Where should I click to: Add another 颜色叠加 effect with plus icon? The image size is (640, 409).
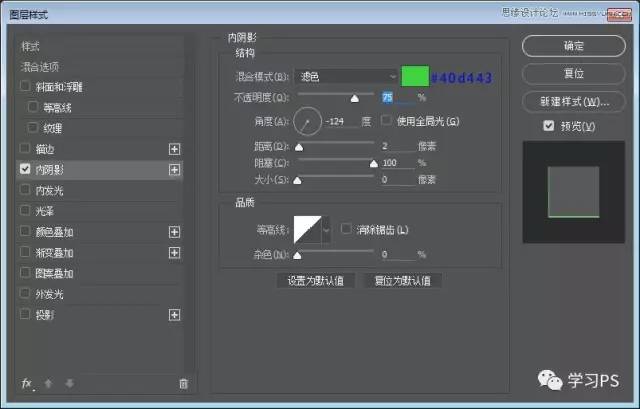175,232
